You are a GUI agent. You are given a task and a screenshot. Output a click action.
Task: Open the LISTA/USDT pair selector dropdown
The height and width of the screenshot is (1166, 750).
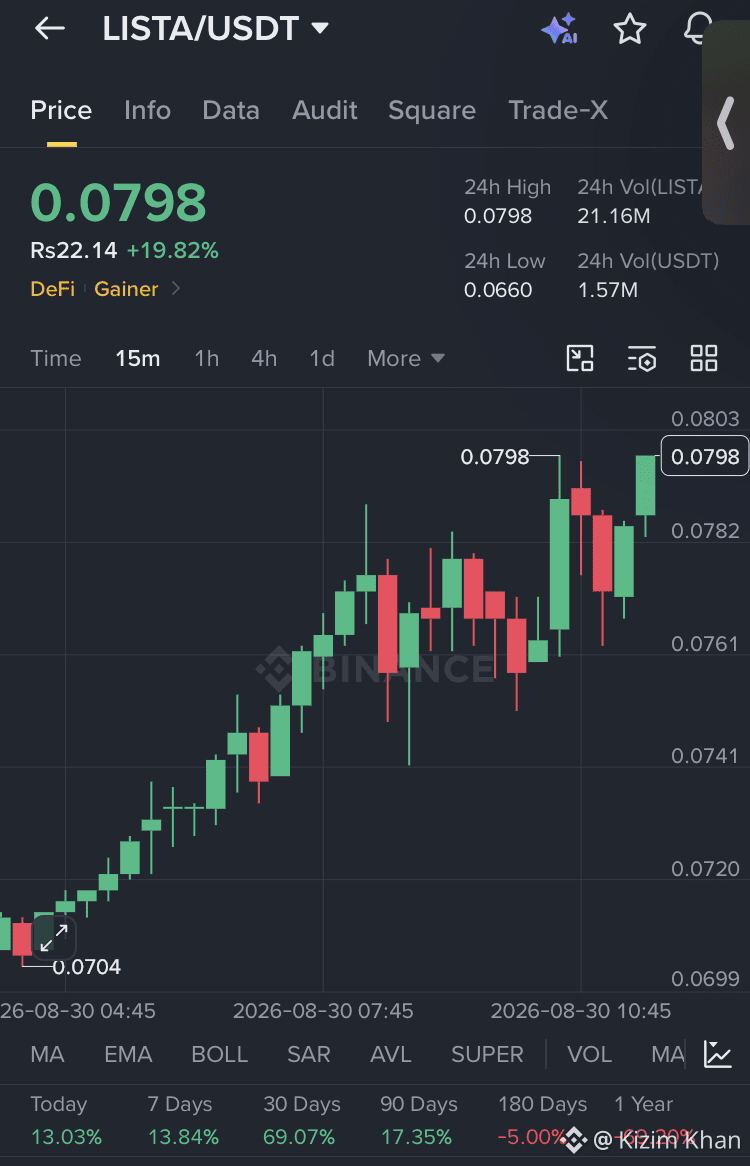point(216,29)
